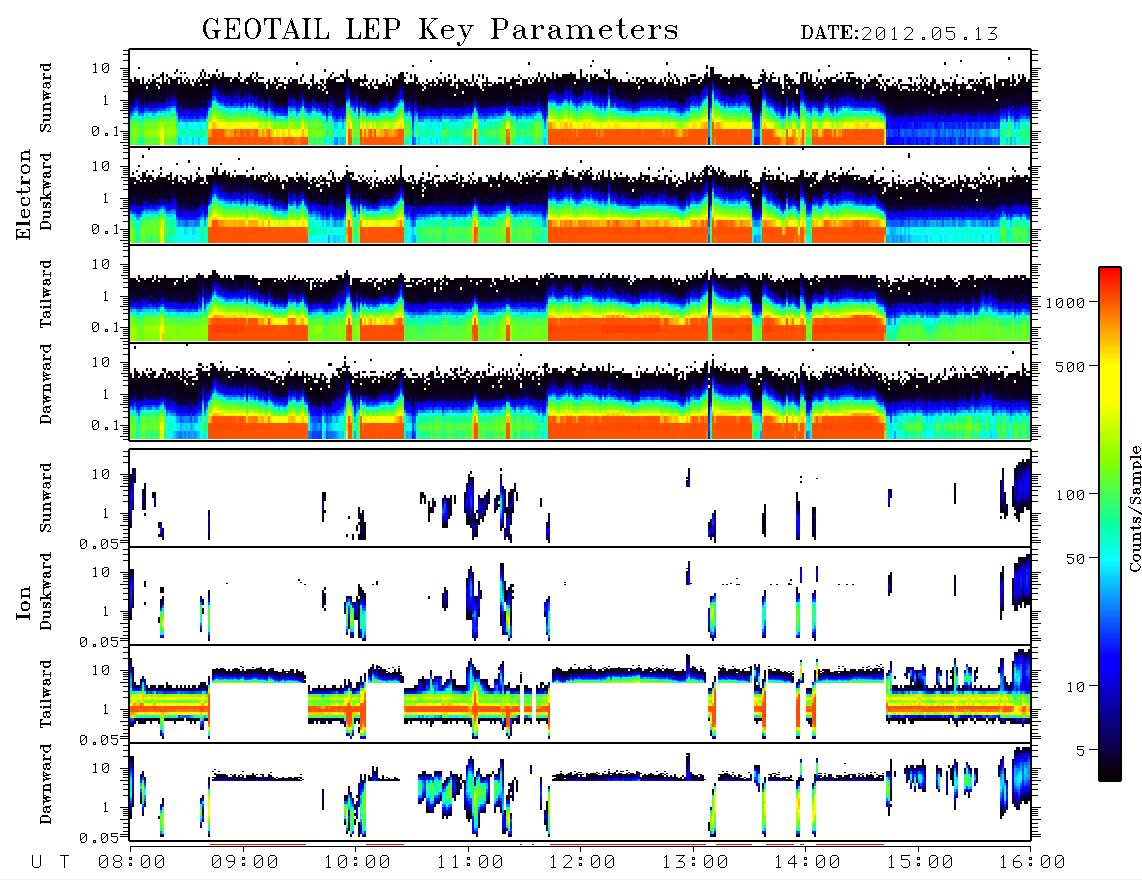Click the Ion Dawnward panel label
Image resolution: width=1142 pixels, height=880 pixels.
click(46, 783)
